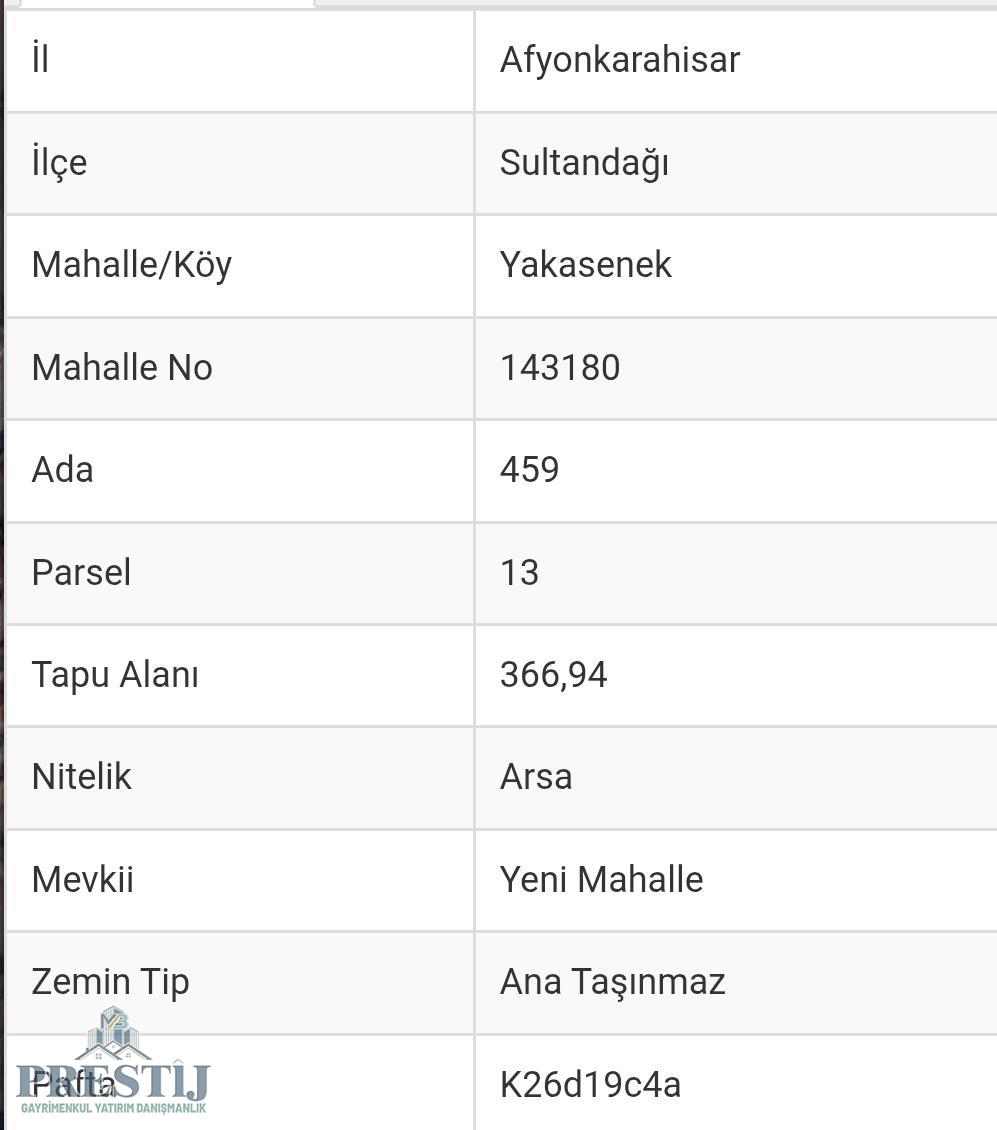
Task: Select the Ana Taşınmaz value
Action: tap(612, 982)
